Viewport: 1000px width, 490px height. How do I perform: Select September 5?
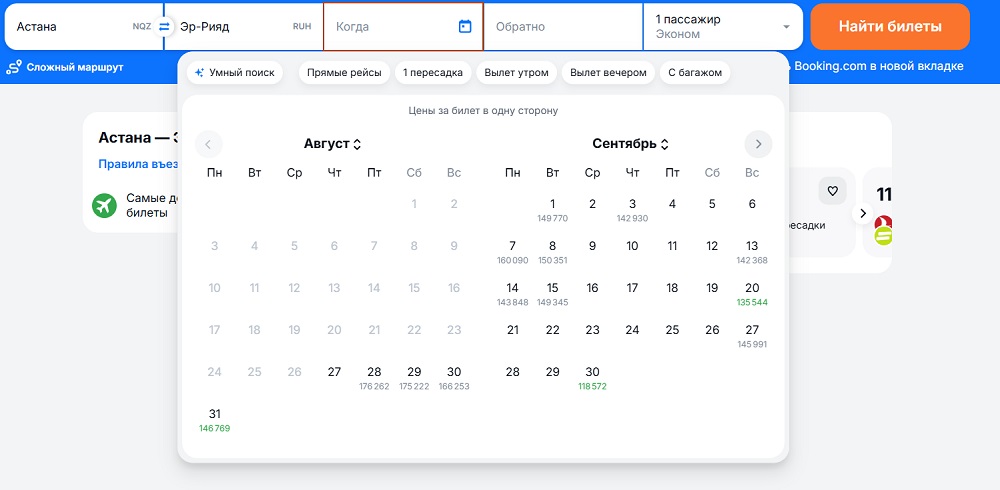point(712,205)
